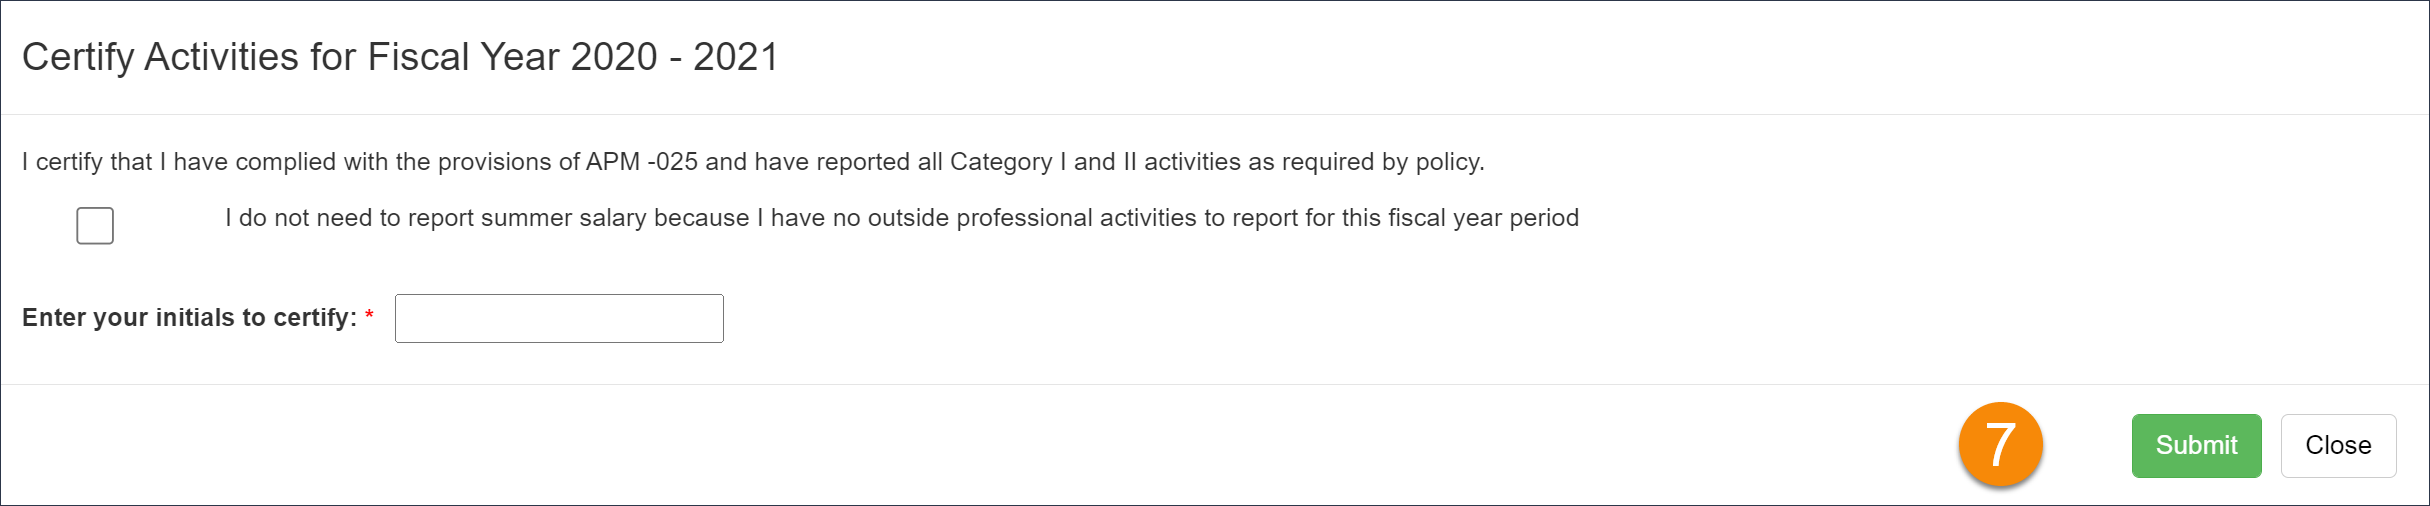The width and height of the screenshot is (2430, 506).
Task: Click the checkbox label about summer salary
Action: click(901, 218)
